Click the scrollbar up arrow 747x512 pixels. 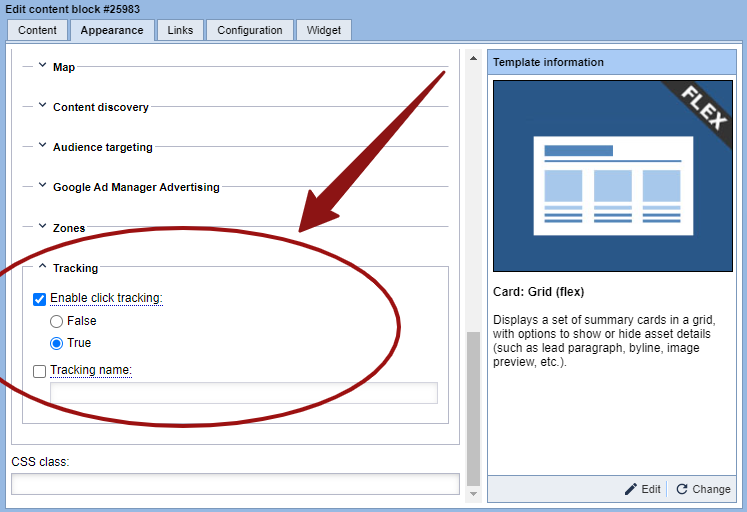(x=474, y=59)
